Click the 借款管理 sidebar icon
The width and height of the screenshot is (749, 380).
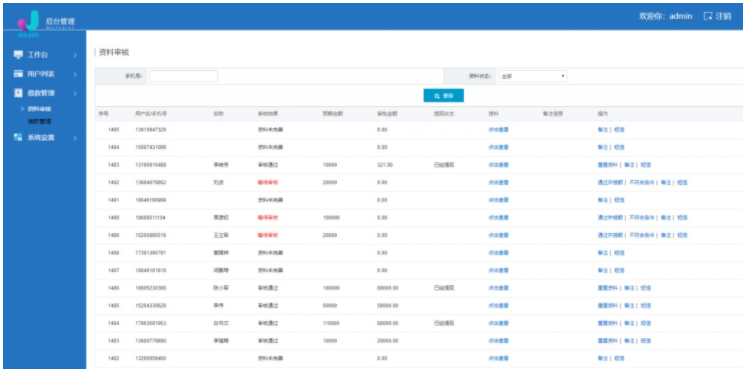point(18,93)
